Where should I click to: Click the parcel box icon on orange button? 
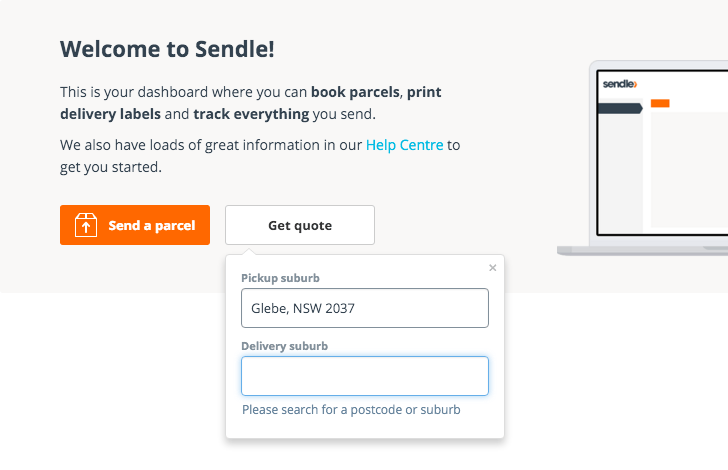point(86,225)
